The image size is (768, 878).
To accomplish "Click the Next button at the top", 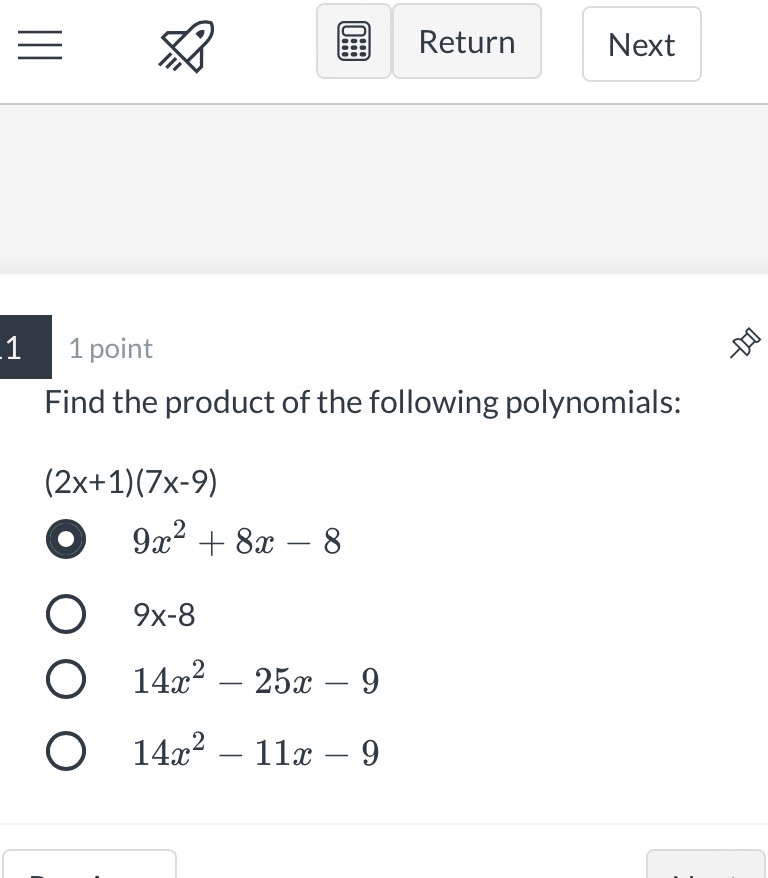I will 641,44.
